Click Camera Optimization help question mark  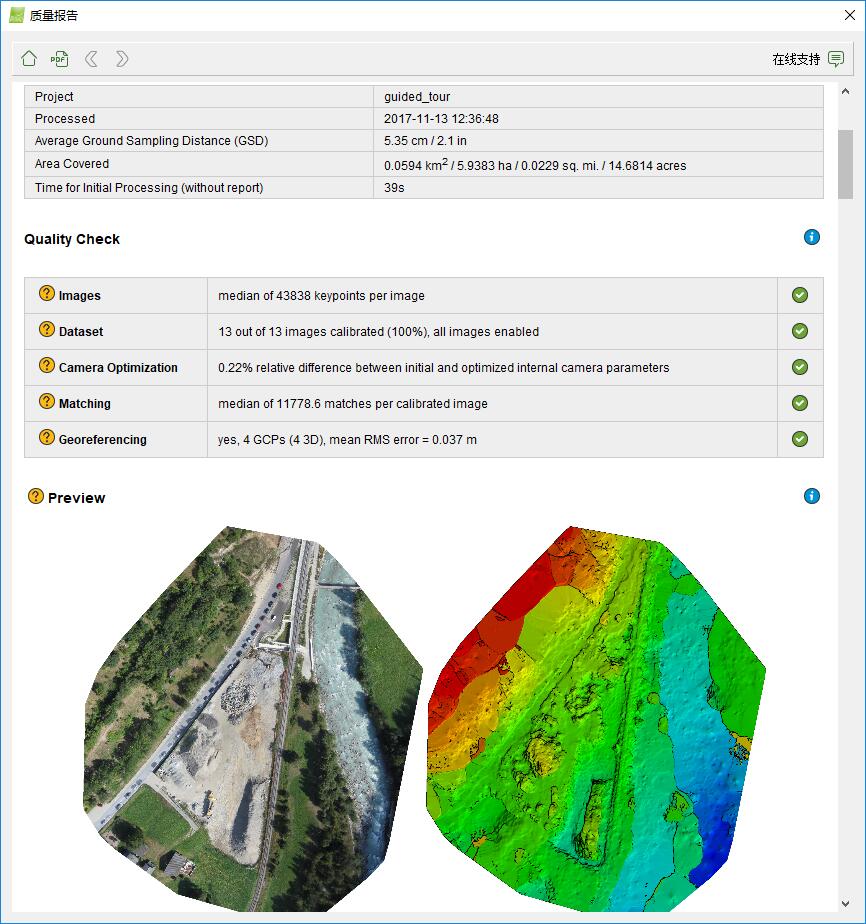(46, 366)
